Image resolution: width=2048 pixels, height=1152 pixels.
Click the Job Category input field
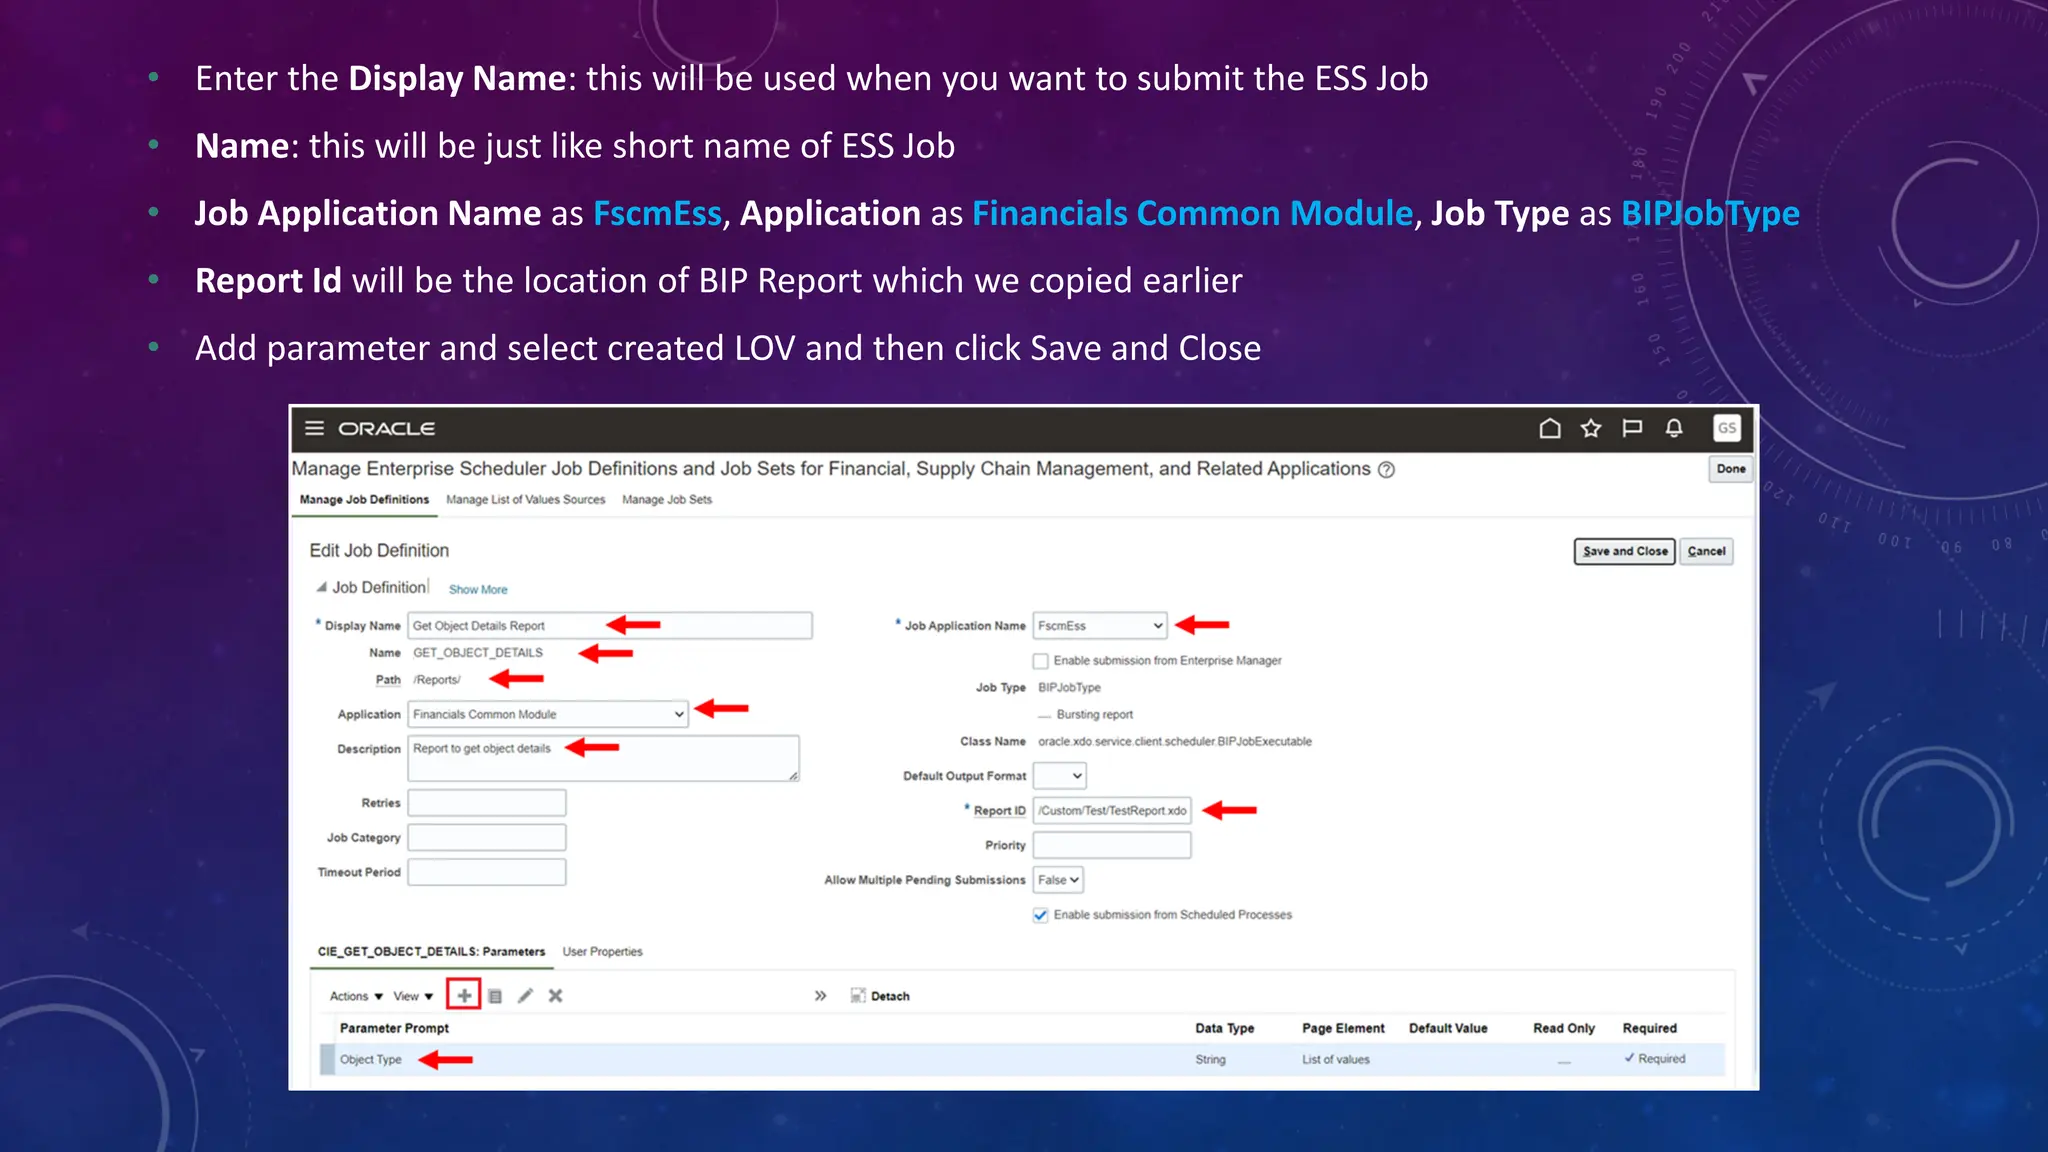[x=487, y=838]
